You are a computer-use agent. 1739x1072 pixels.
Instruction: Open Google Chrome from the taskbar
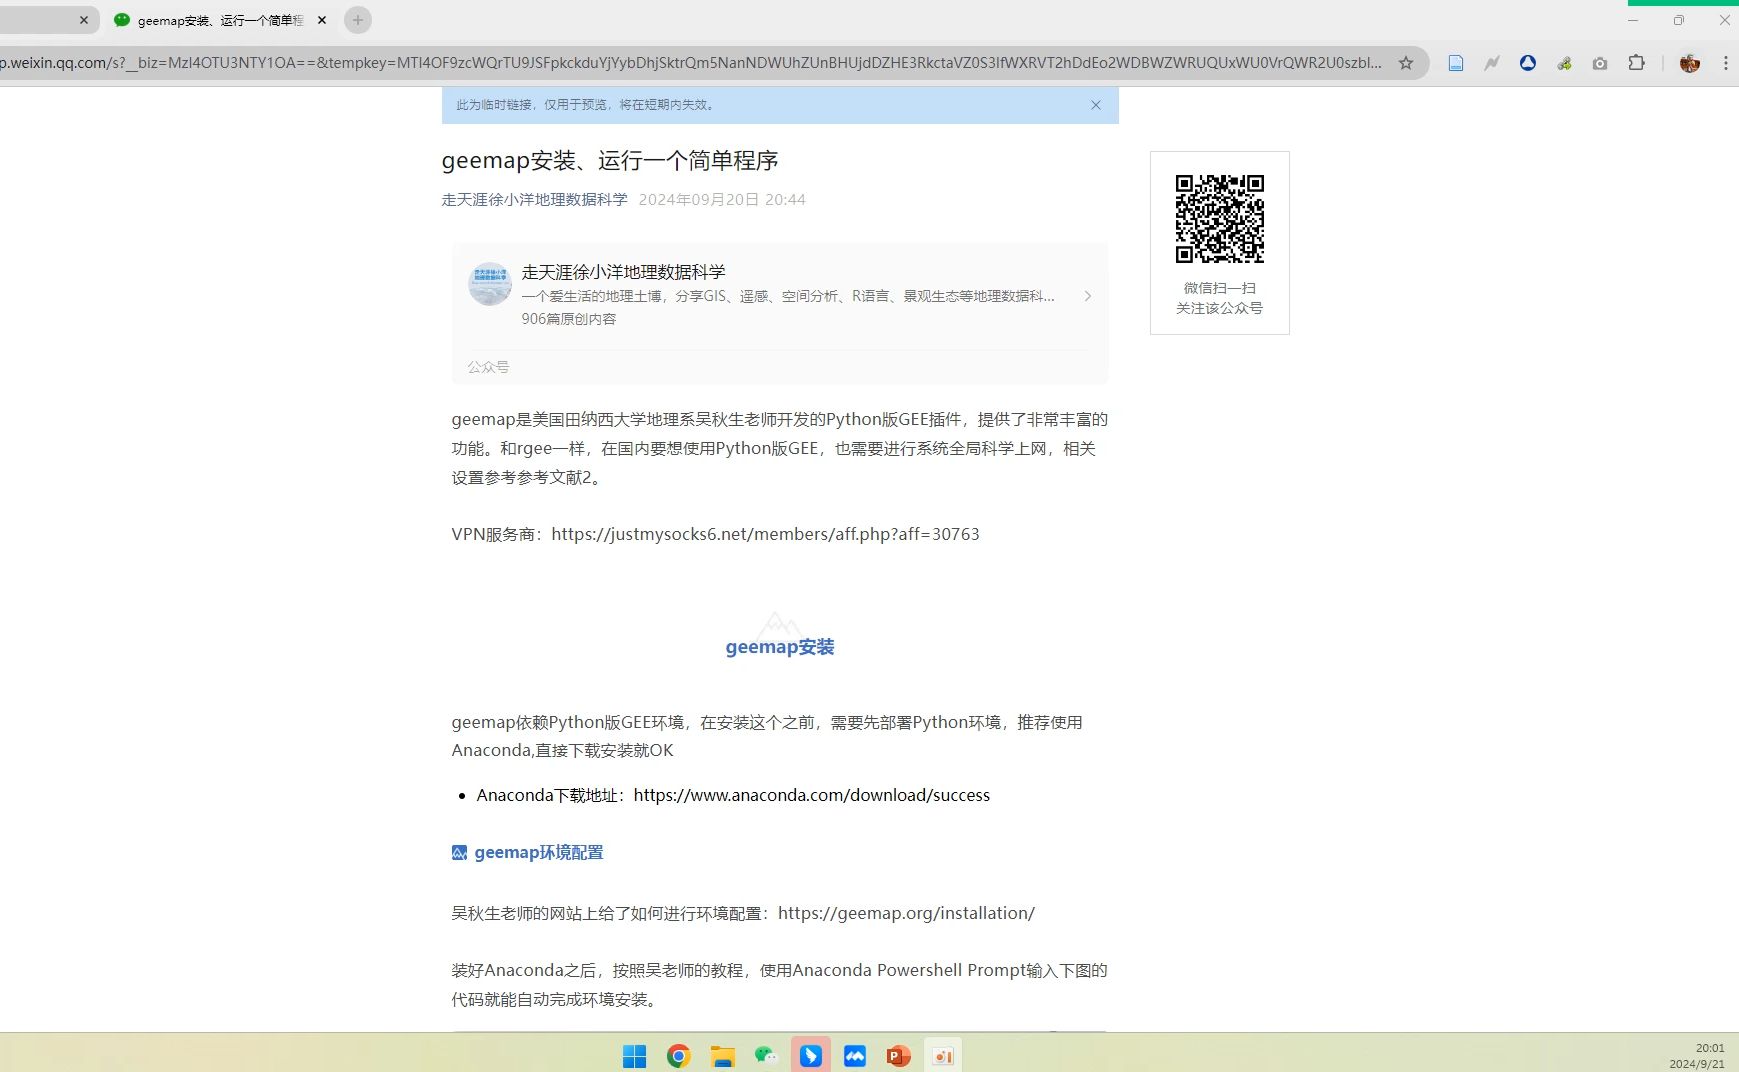pyautogui.click(x=679, y=1056)
